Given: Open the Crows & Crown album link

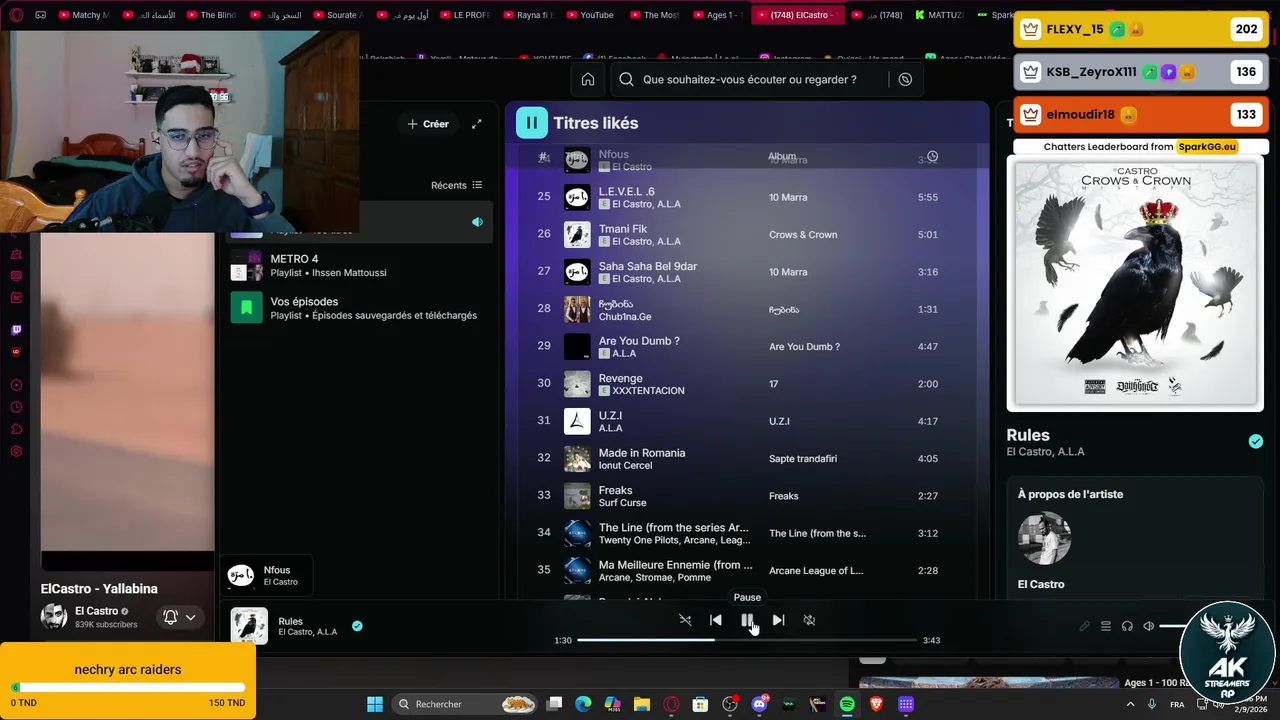Looking at the screenshot, I should tap(803, 235).
